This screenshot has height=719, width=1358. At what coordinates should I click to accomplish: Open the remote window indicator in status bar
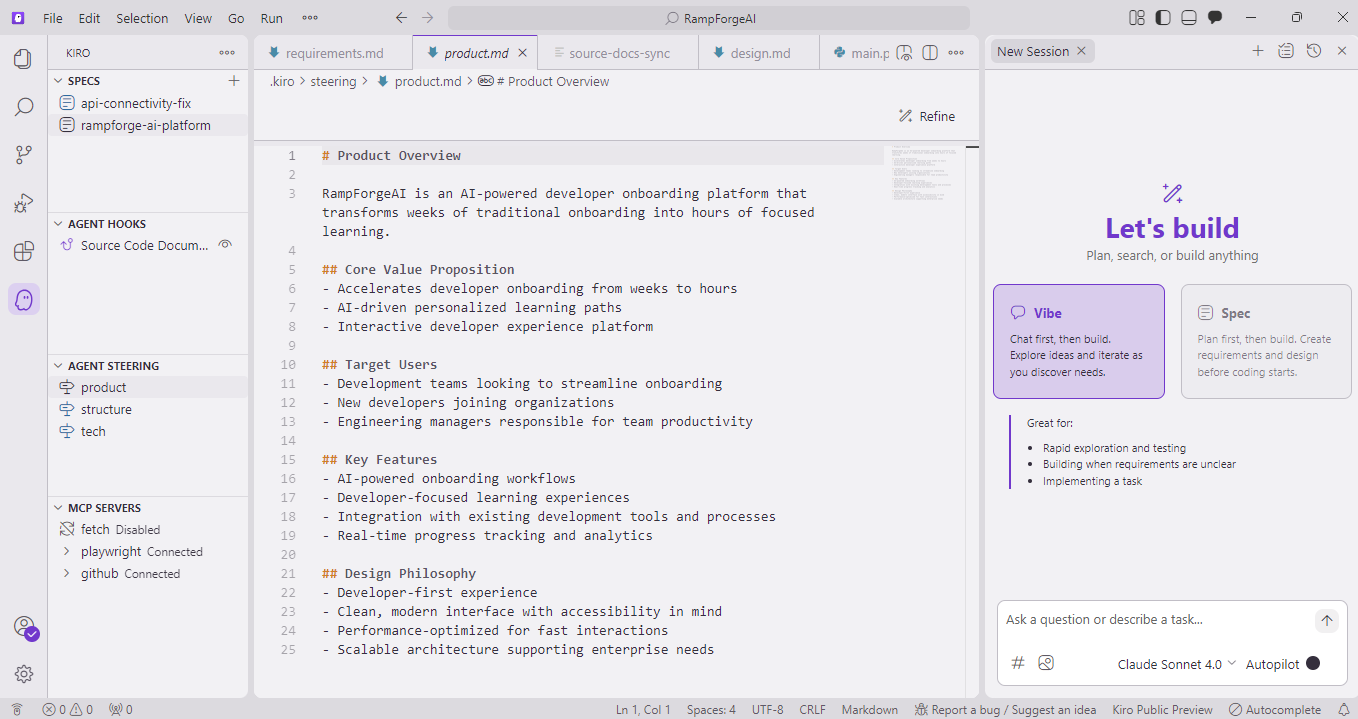tap(17, 709)
